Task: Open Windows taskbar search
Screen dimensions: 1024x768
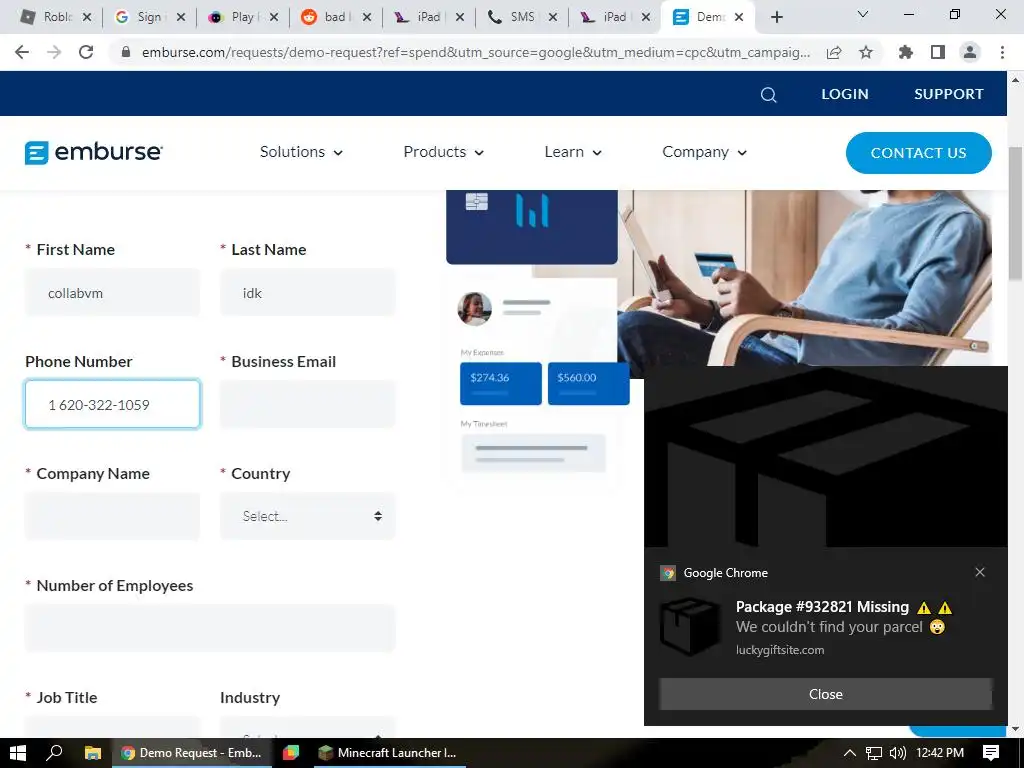Action: point(54,753)
